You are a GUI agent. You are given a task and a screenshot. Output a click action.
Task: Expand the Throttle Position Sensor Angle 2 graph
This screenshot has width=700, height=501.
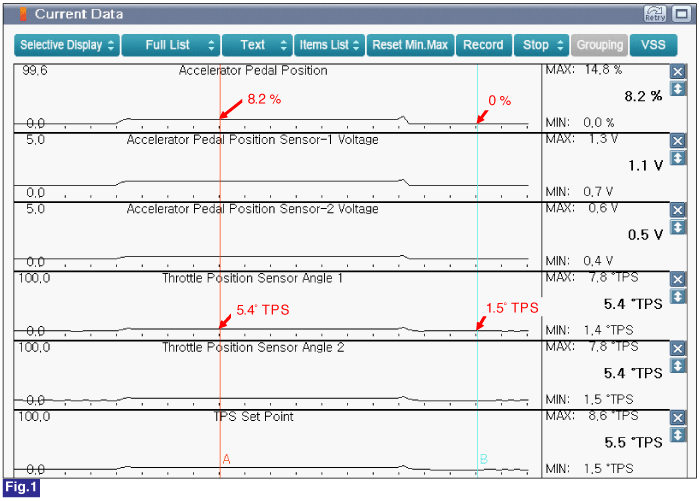[x=678, y=366]
